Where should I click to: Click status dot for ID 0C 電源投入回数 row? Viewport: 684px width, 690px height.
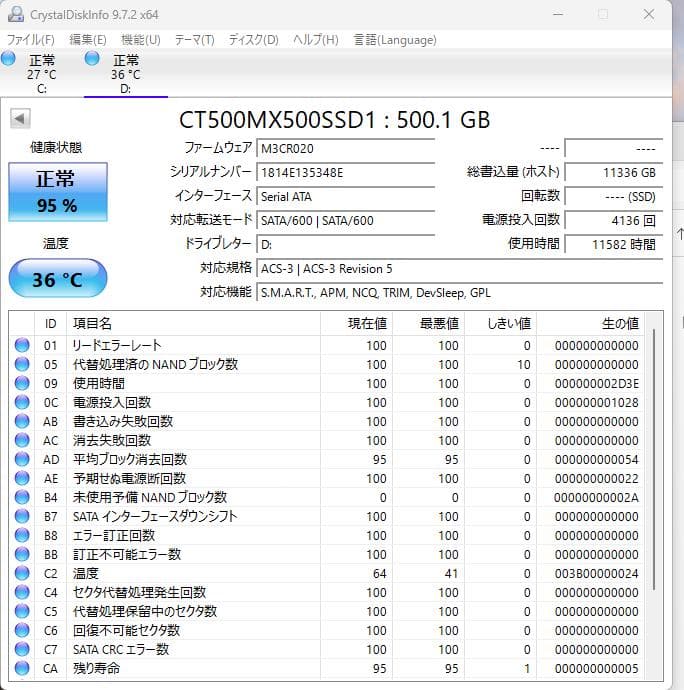coord(22,402)
